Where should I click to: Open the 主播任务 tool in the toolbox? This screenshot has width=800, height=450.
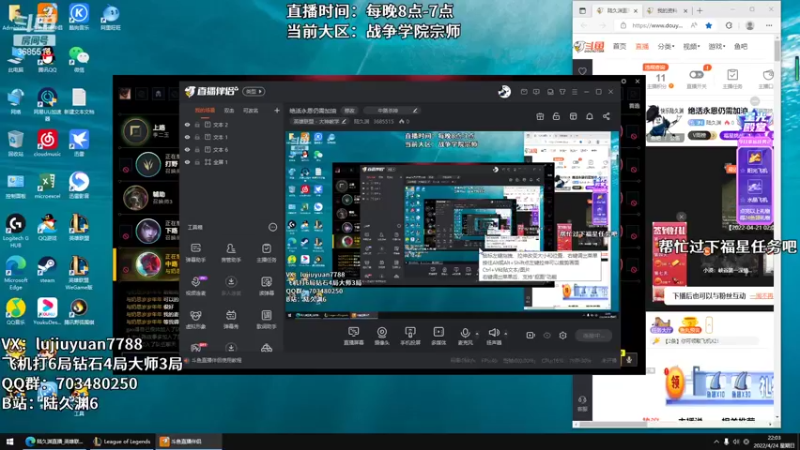tap(266, 252)
